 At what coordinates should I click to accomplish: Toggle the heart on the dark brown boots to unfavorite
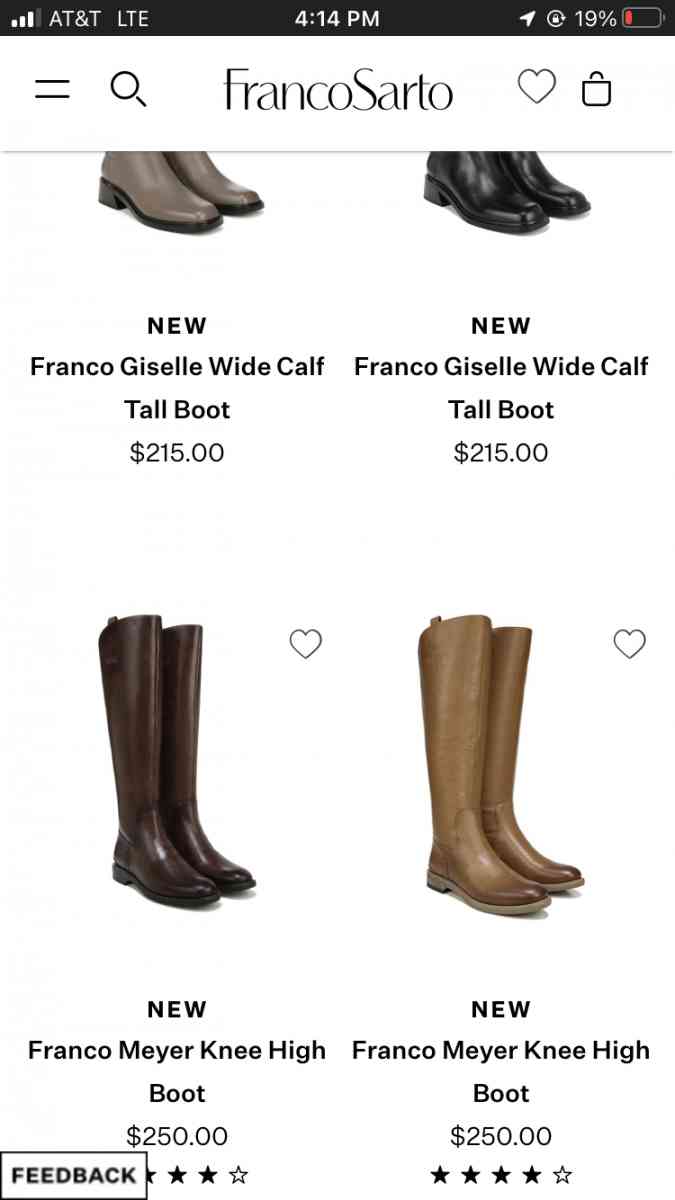point(305,644)
